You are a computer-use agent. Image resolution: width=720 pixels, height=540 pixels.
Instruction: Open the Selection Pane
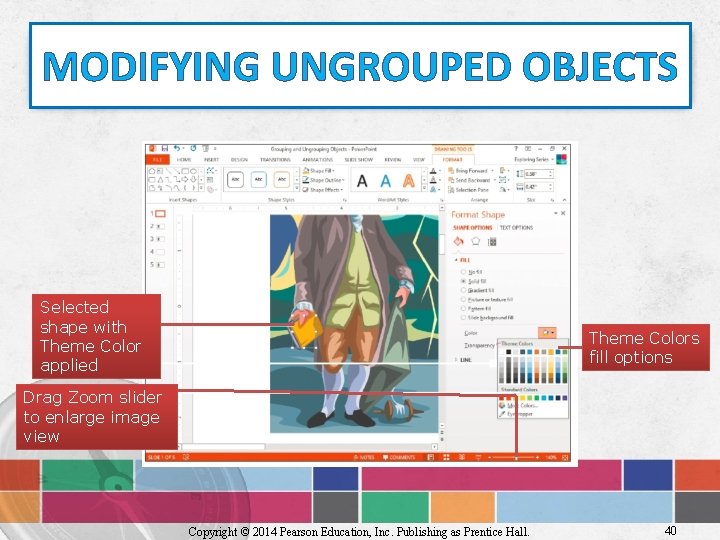point(468,190)
